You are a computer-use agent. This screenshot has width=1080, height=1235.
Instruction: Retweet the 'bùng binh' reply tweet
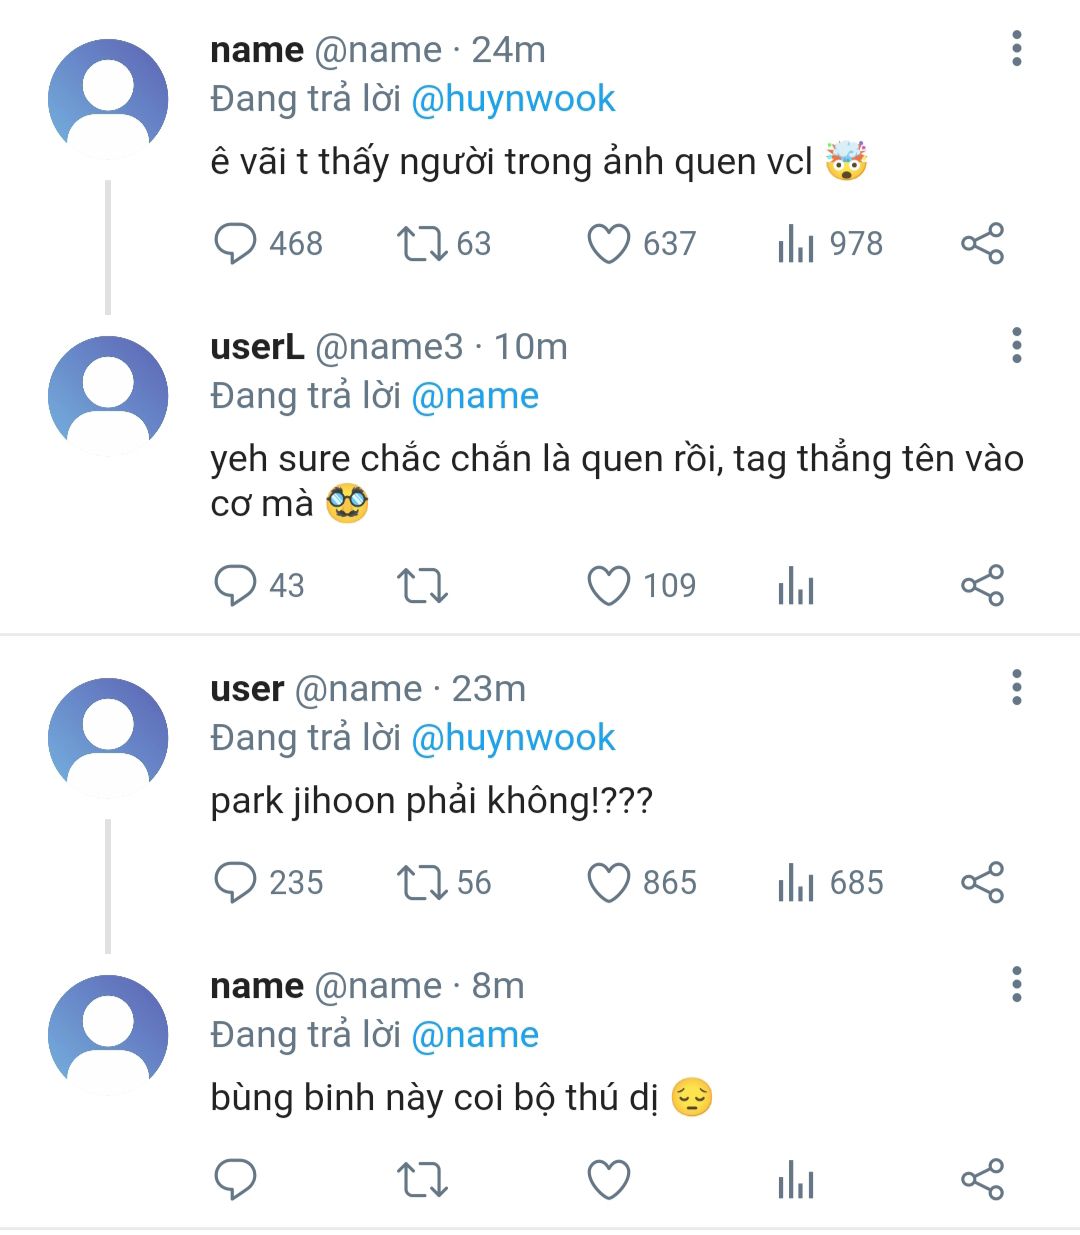coord(422,1180)
